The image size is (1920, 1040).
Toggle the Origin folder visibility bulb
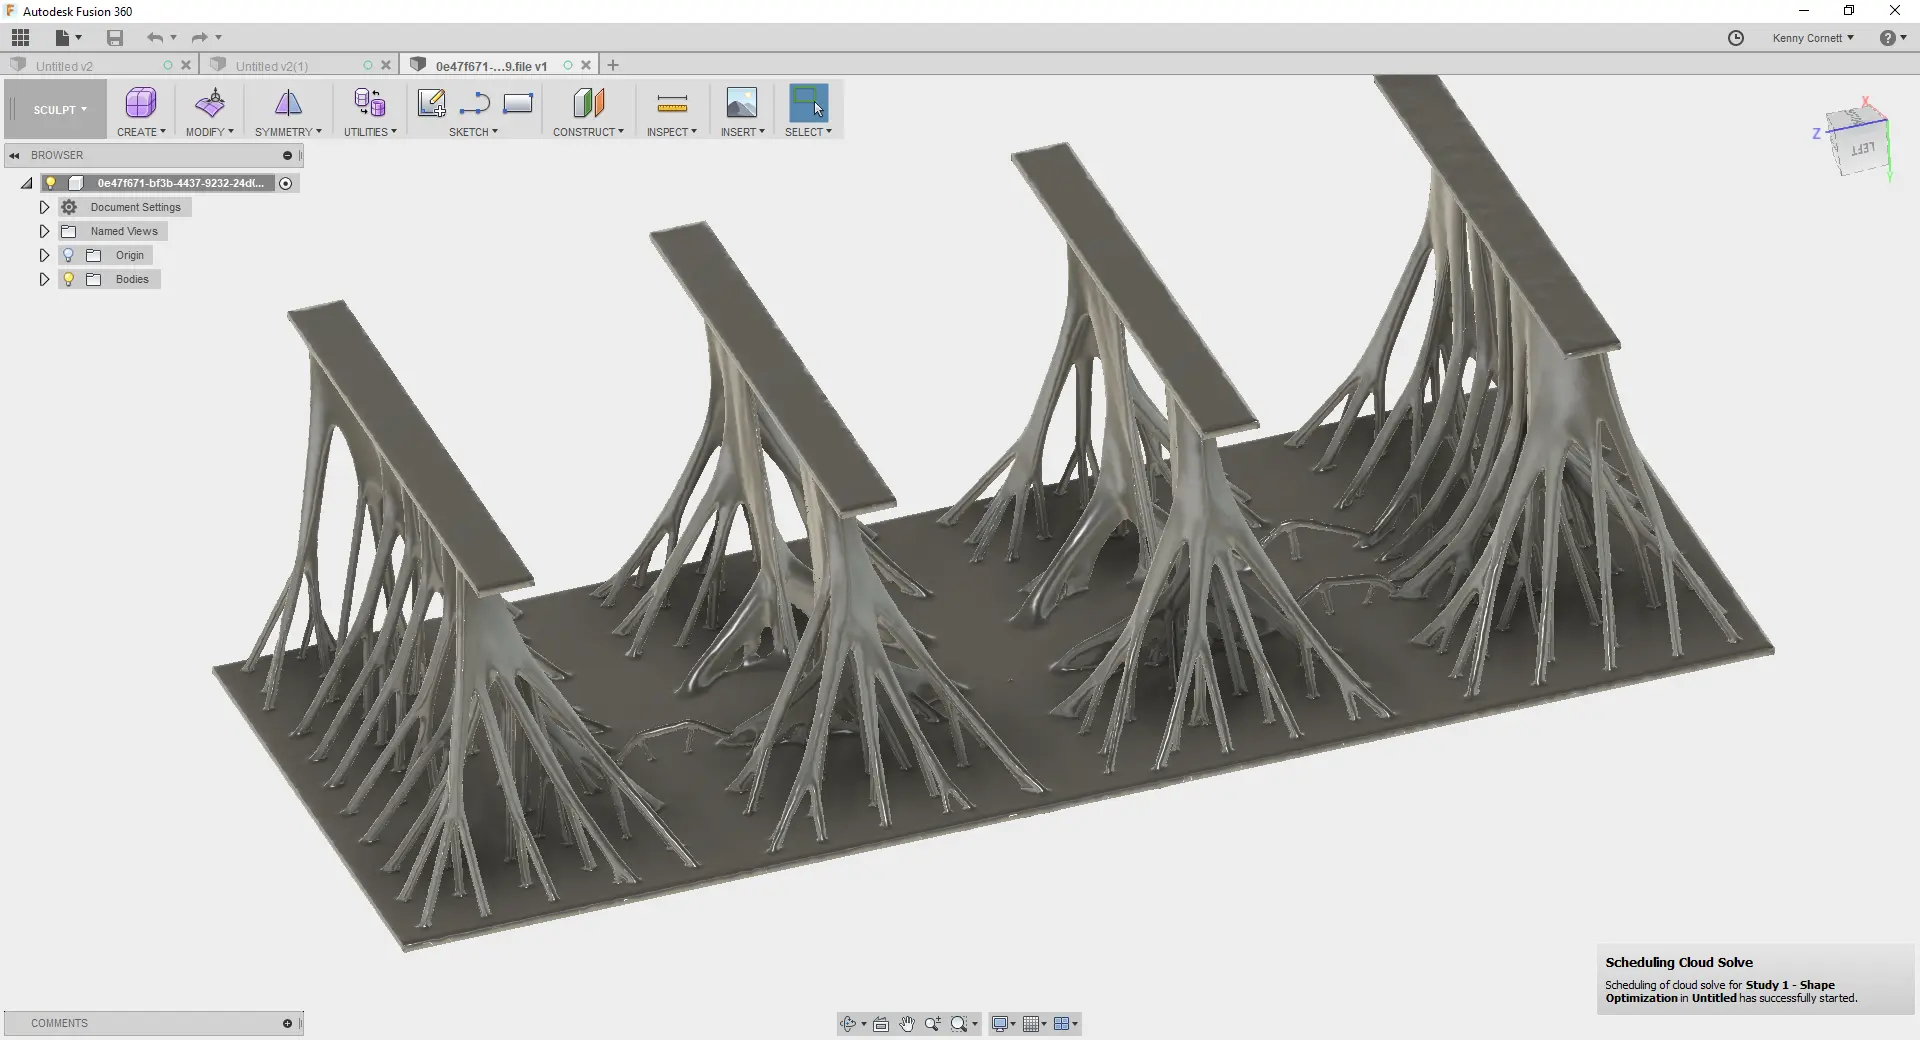coord(69,255)
